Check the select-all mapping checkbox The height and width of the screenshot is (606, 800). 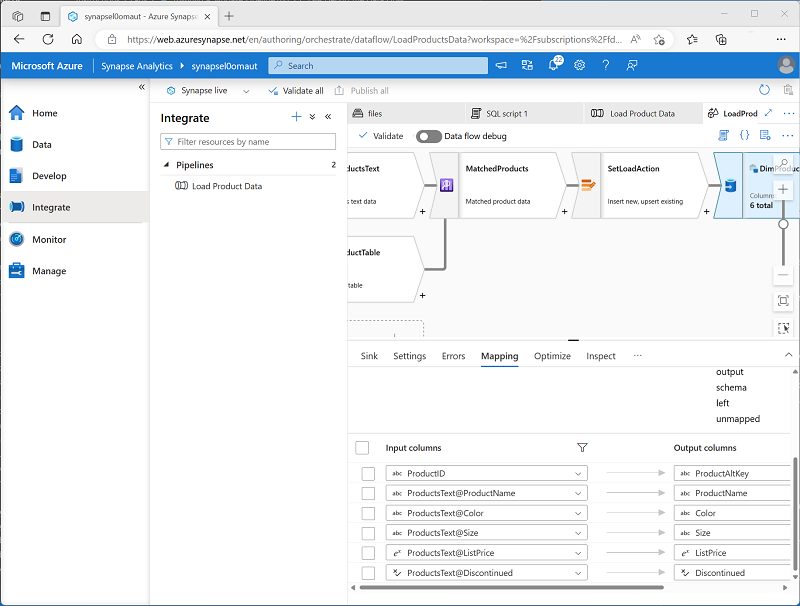[x=362, y=448]
